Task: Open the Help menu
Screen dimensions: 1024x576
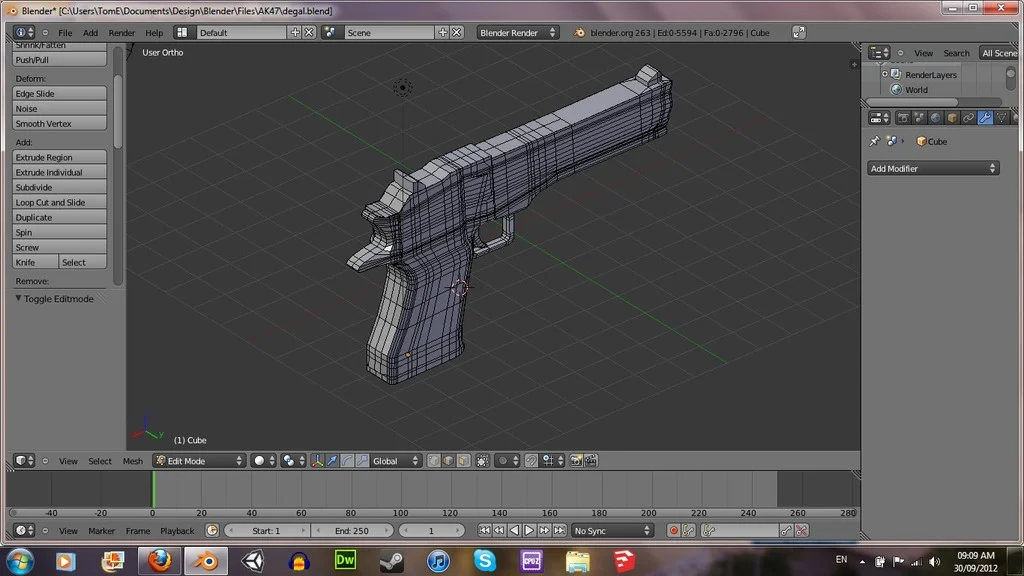Action: 154,33
